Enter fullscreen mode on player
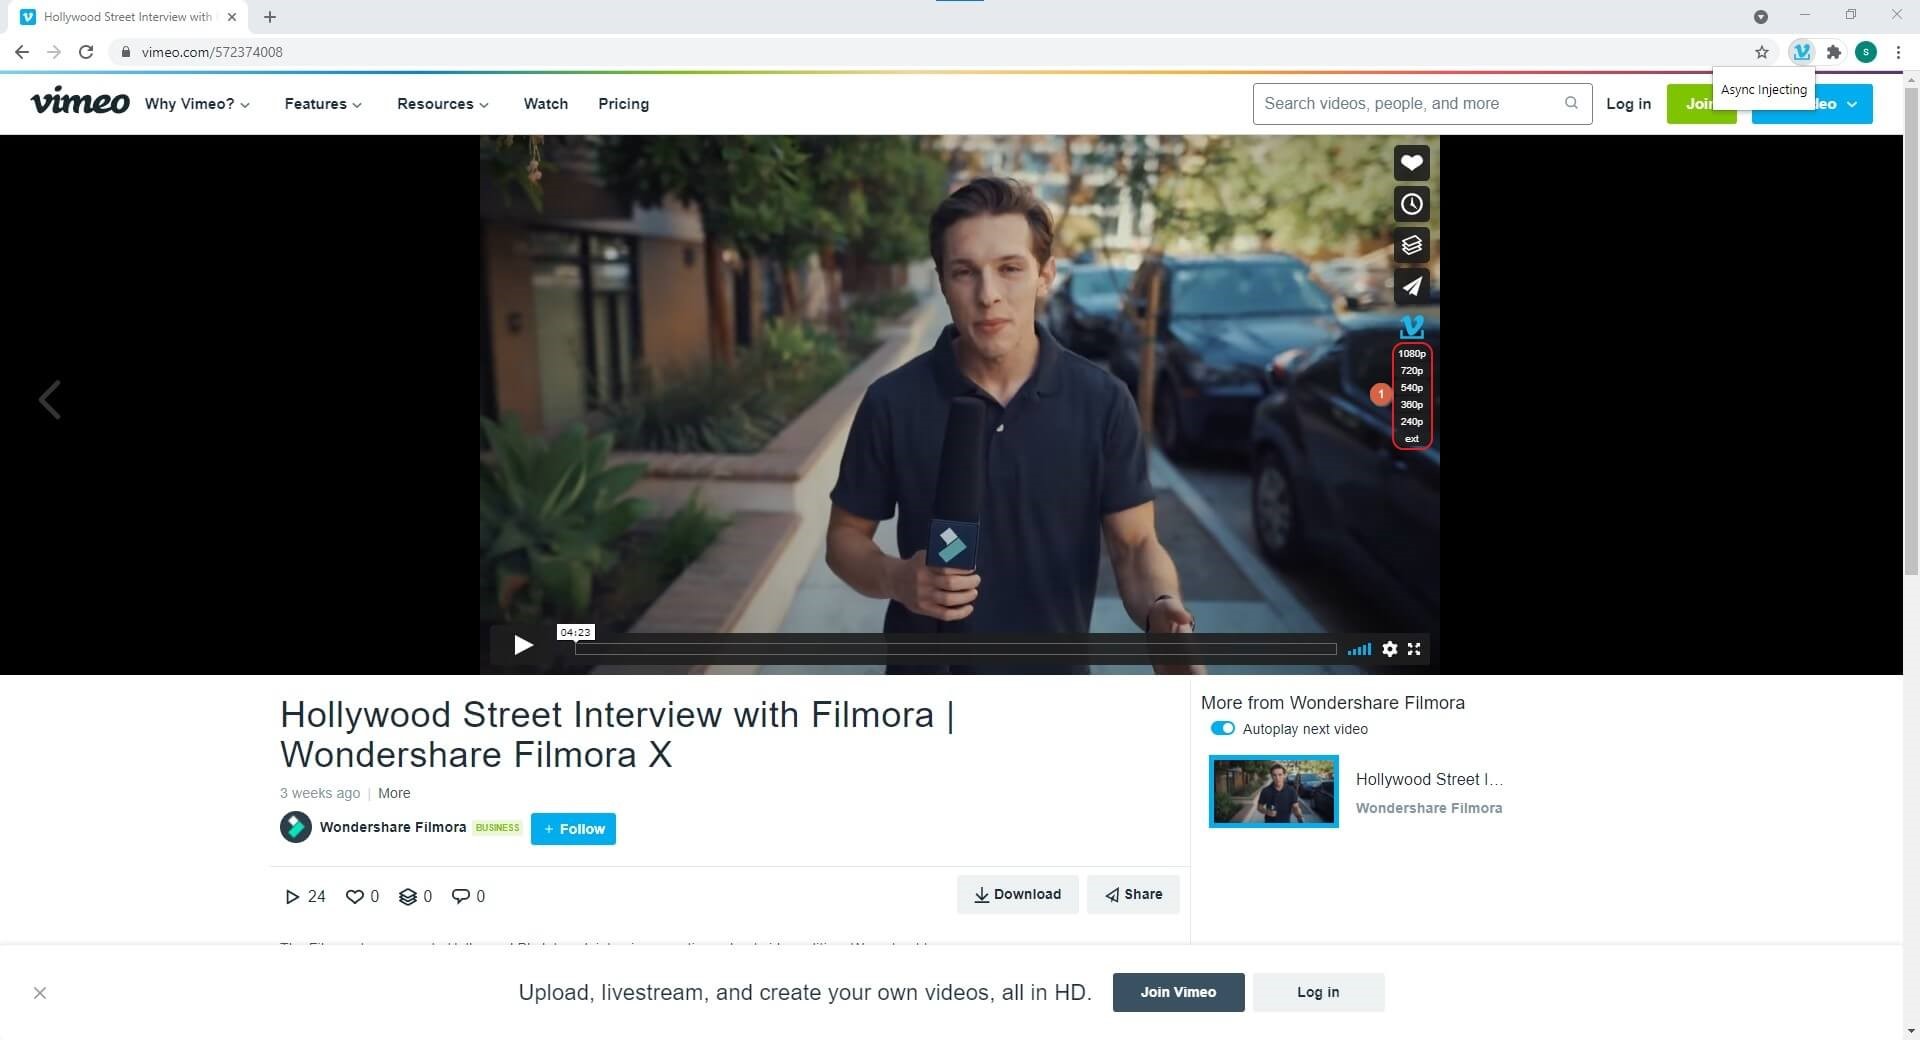This screenshot has width=1920, height=1040. [x=1414, y=649]
